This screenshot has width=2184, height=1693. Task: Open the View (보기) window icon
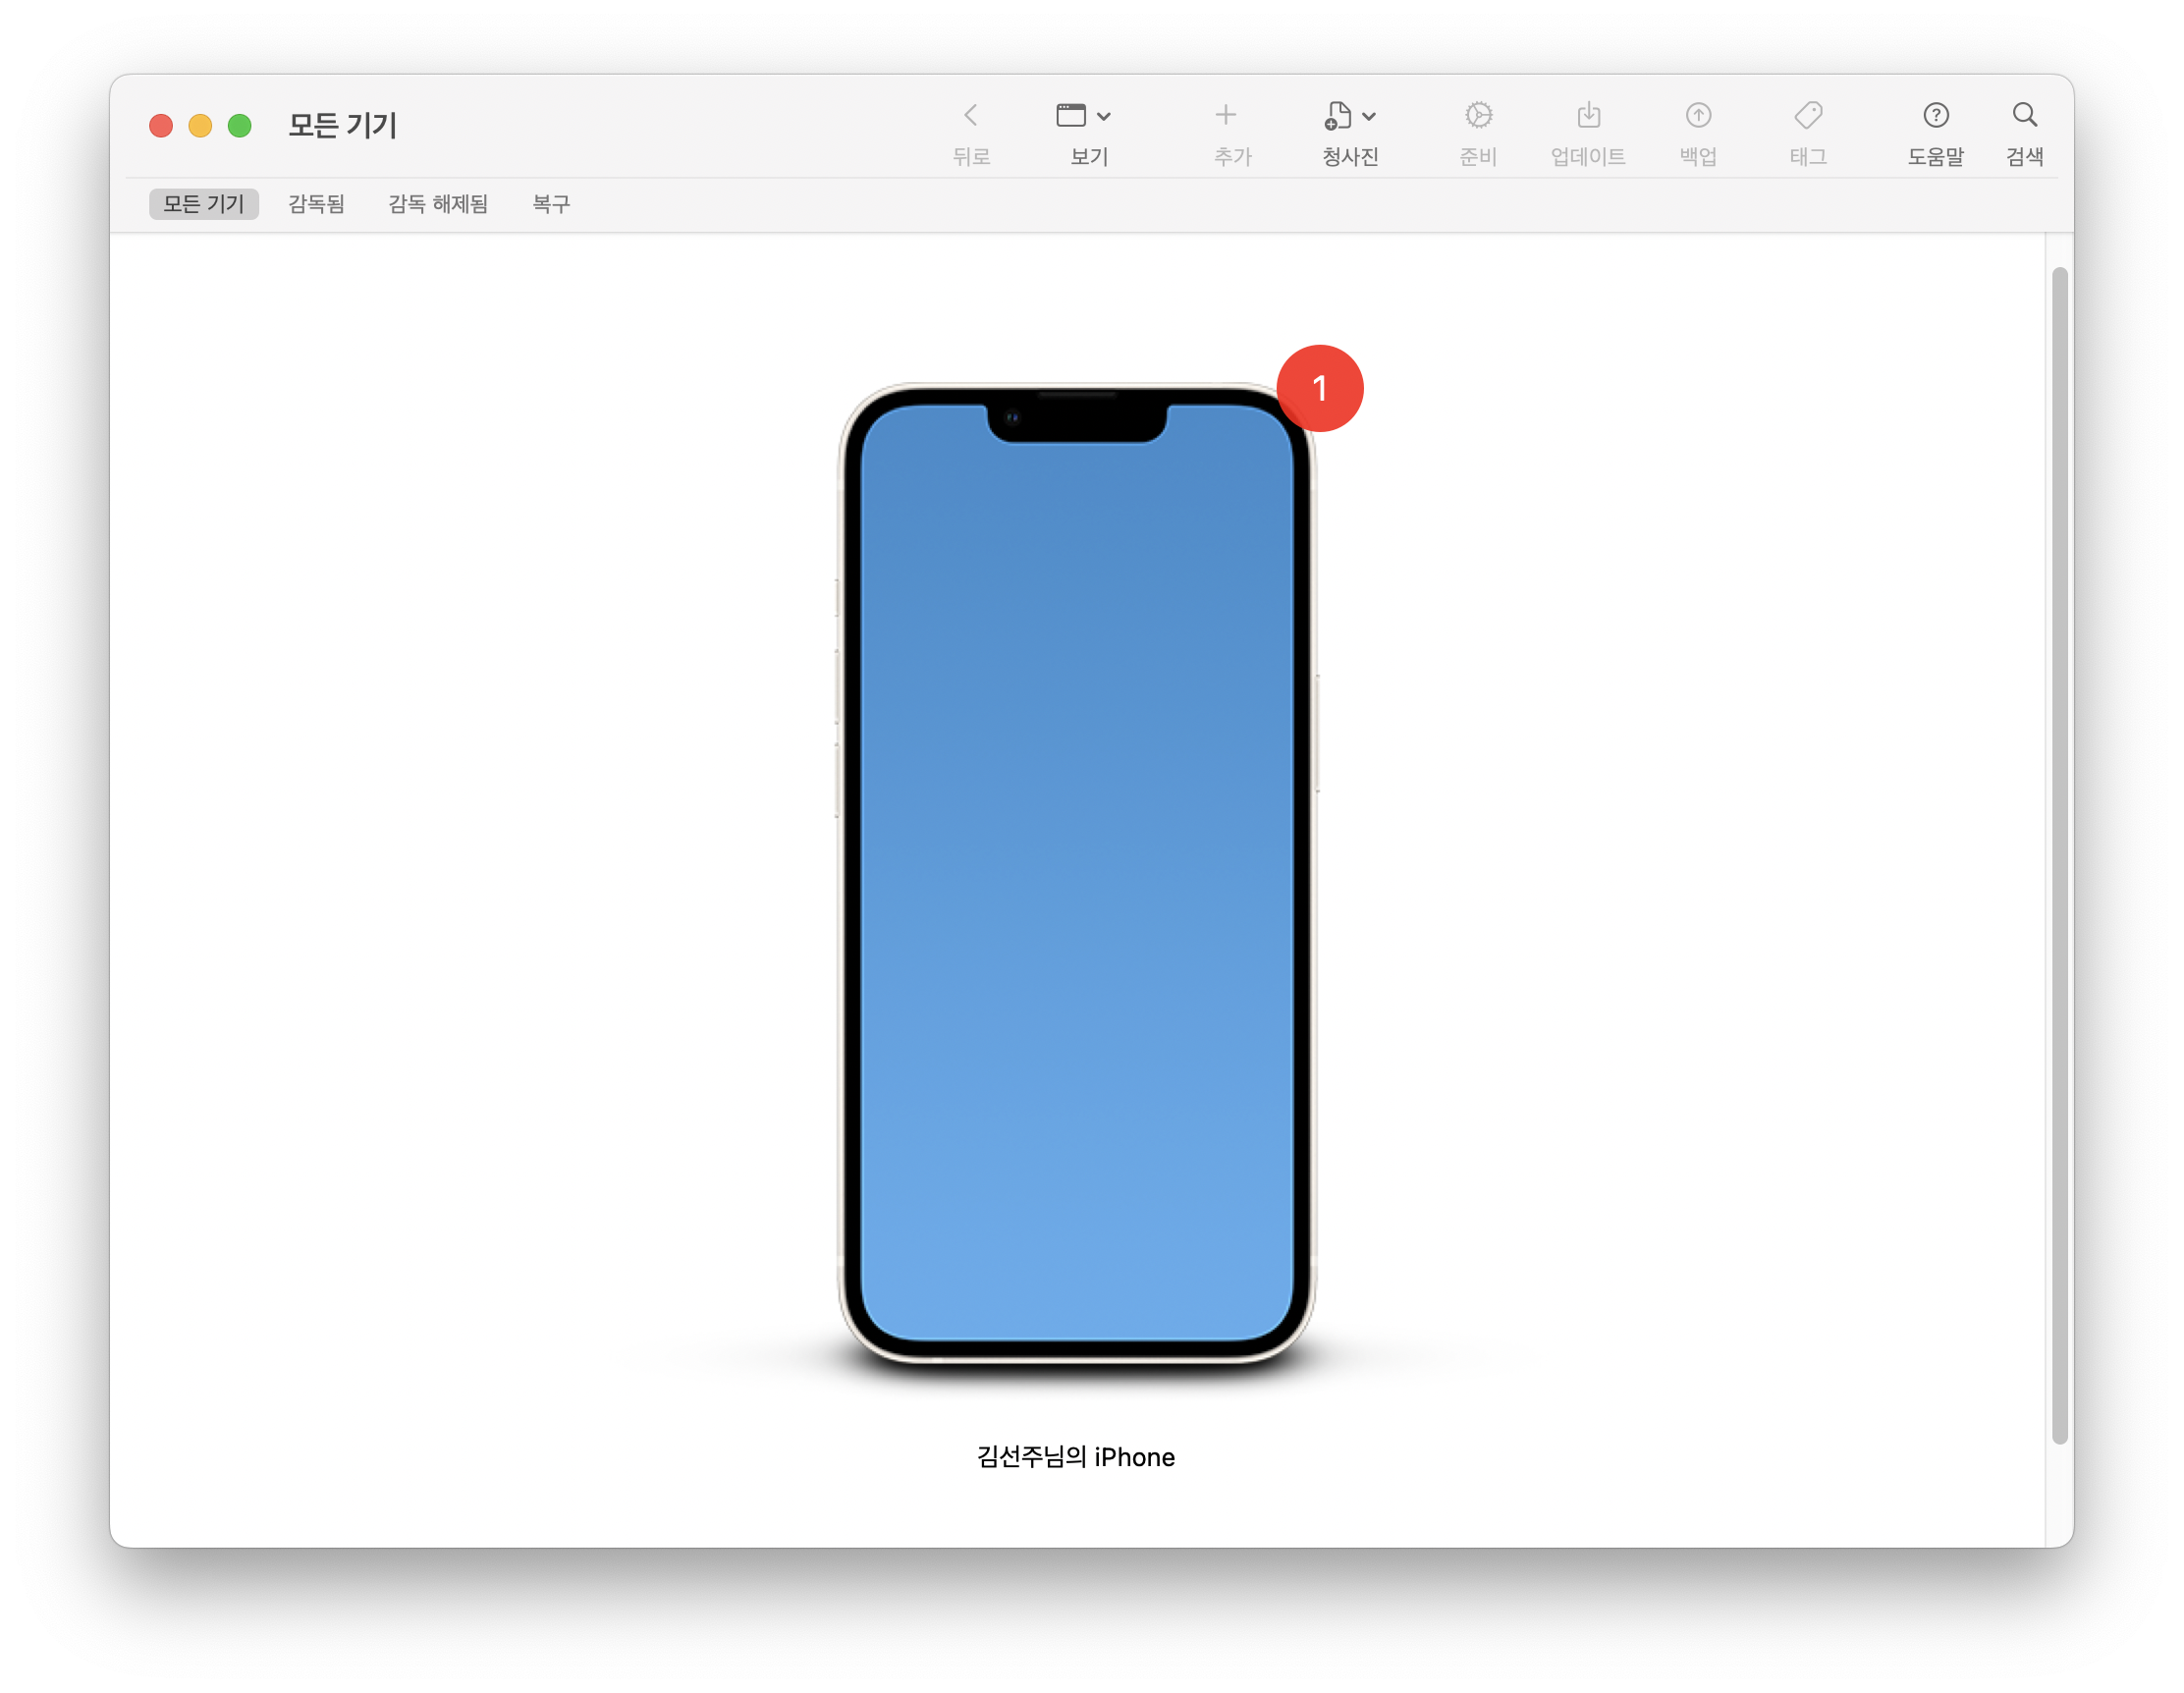[1071, 115]
